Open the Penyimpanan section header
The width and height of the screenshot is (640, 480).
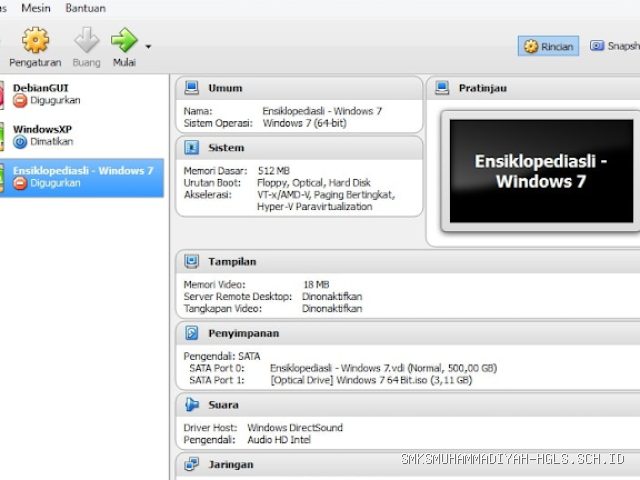(x=408, y=333)
